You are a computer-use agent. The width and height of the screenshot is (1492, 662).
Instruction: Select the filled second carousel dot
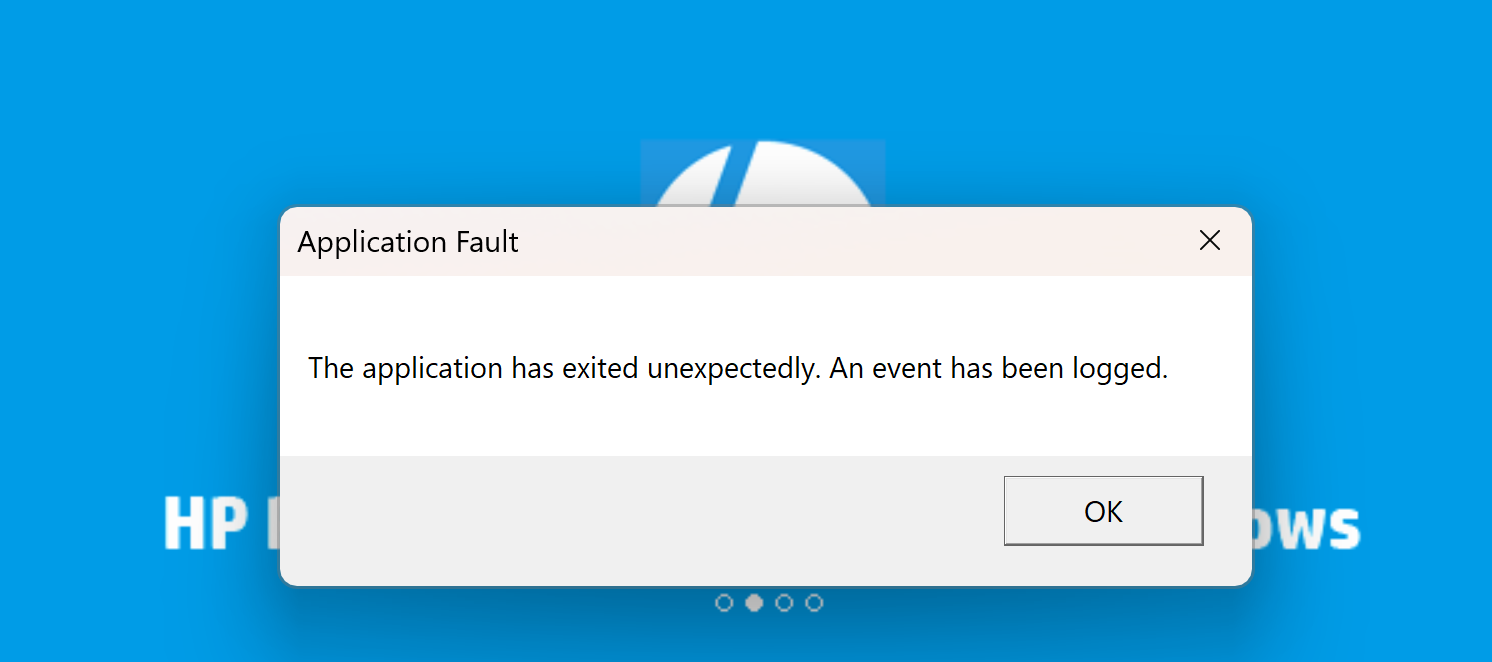pyautogui.click(x=754, y=603)
